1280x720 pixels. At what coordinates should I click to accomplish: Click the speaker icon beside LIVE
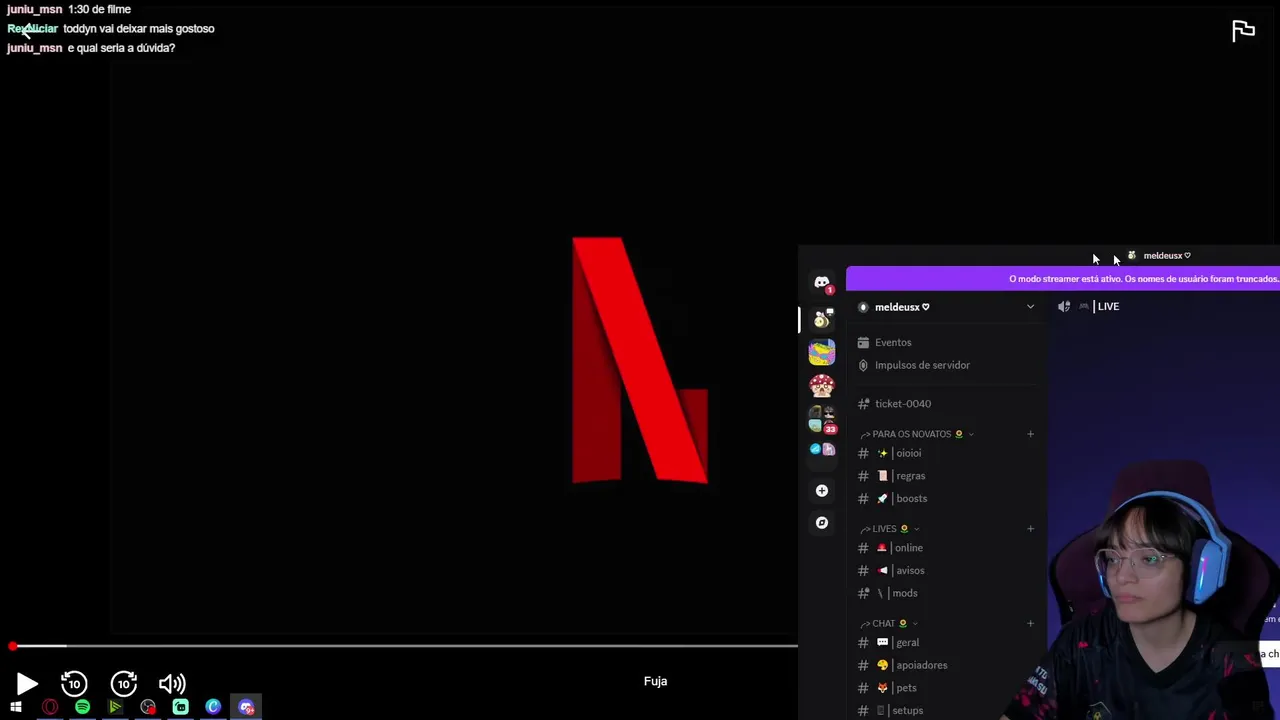click(1064, 307)
